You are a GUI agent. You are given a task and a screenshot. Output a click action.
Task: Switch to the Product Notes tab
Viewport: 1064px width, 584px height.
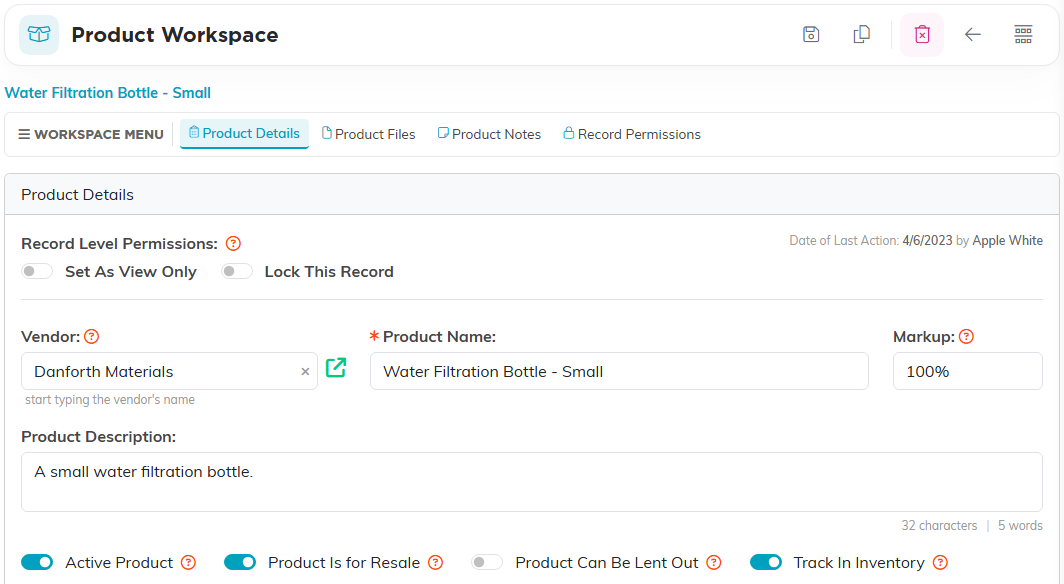coord(489,134)
